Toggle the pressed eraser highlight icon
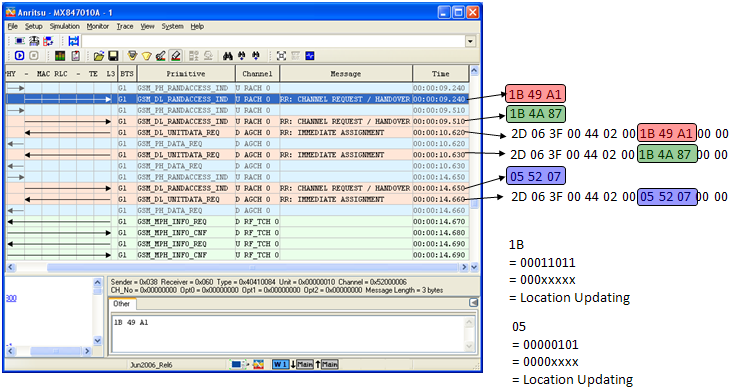The height and width of the screenshot is (389, 731). 175,56
